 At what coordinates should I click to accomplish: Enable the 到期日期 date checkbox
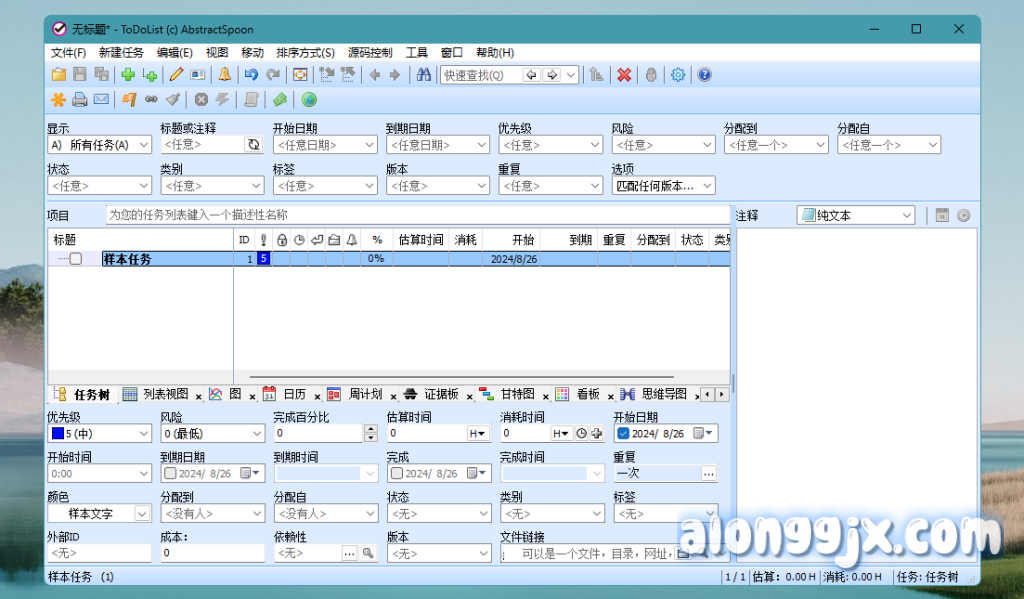tap(169, 473)
